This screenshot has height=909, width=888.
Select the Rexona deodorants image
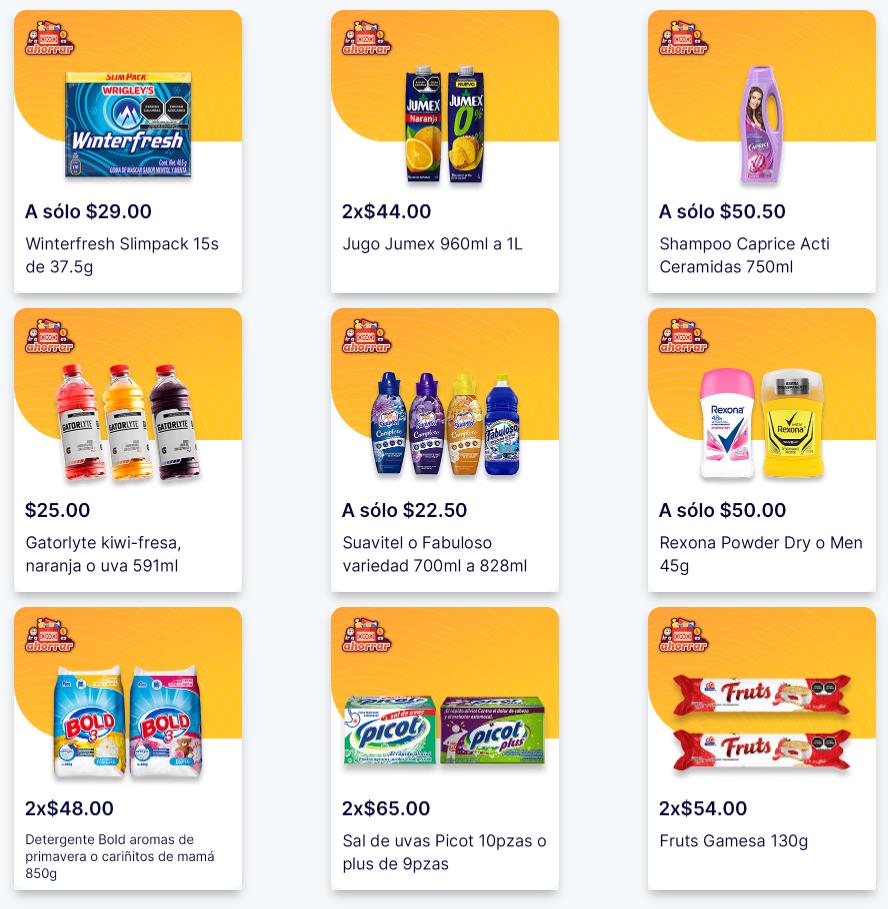coord(762,423)
